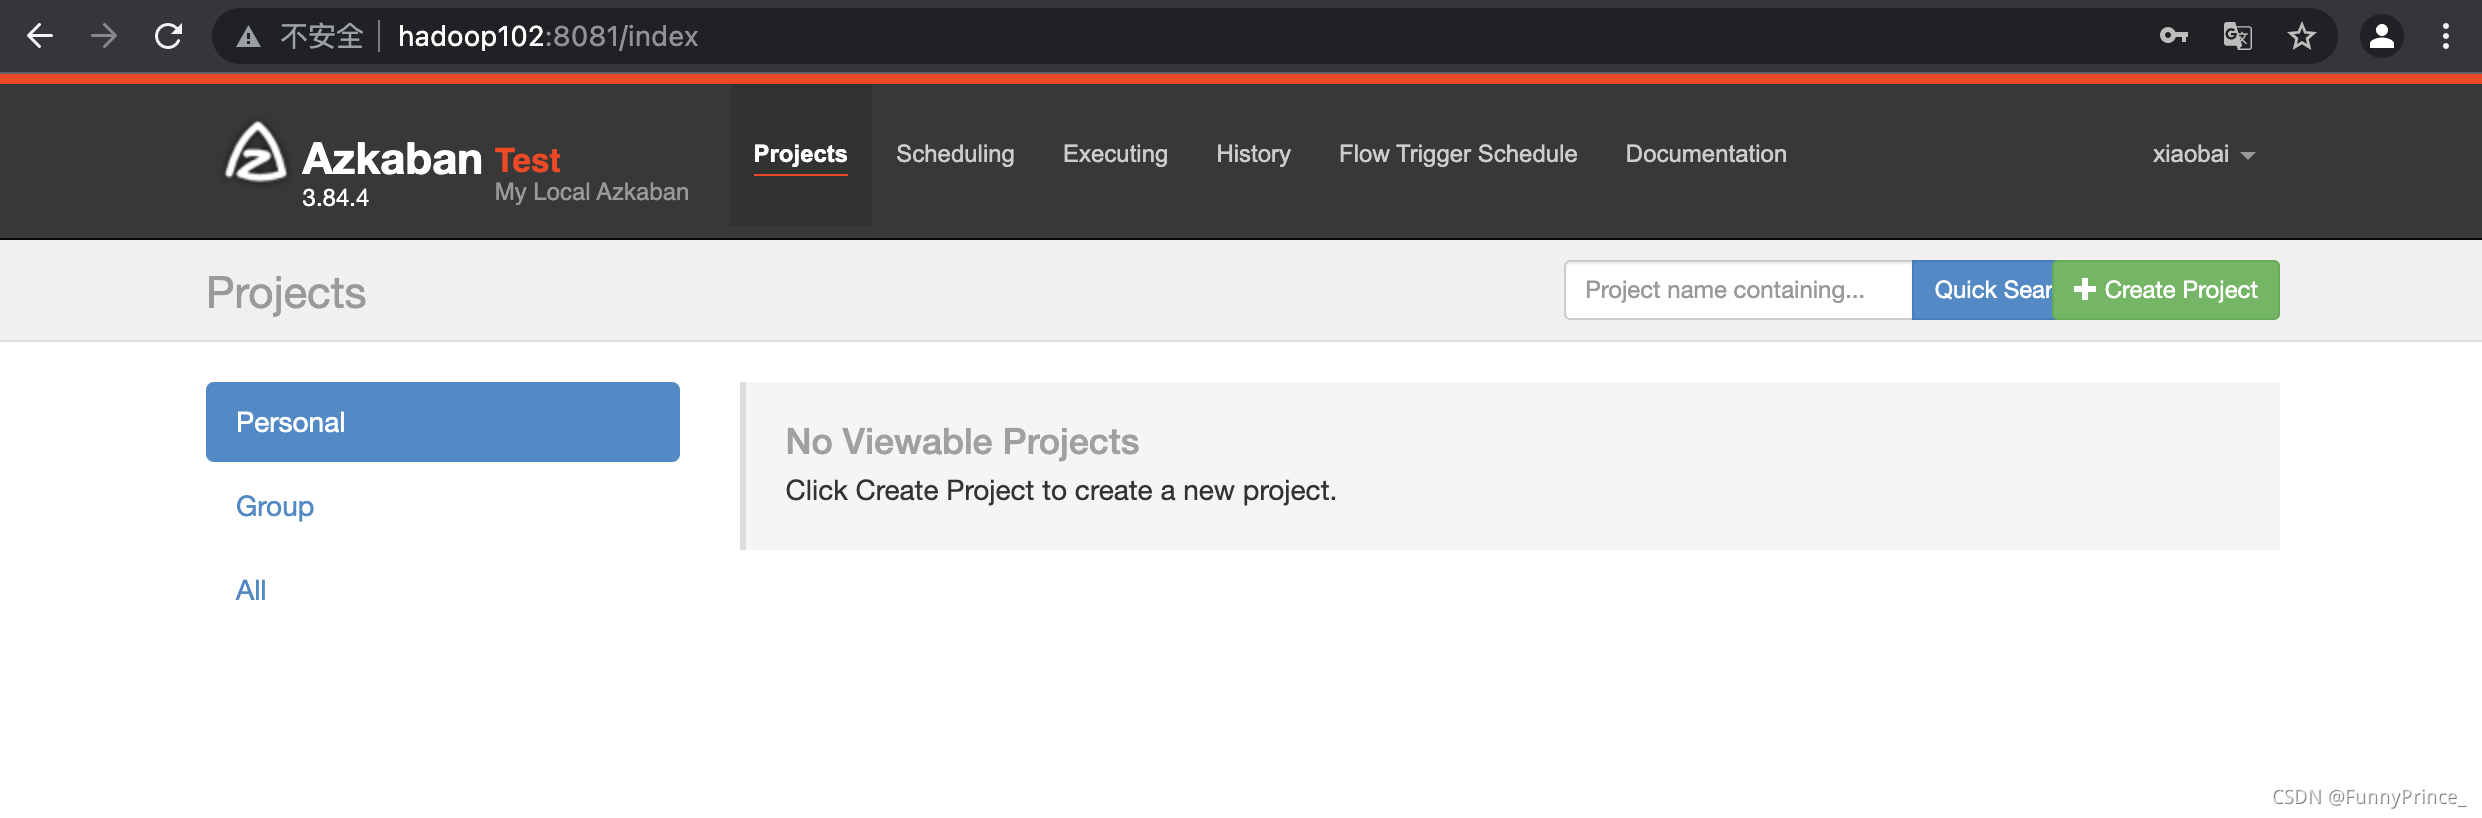Open the browser profile avatar
Screen dimensions: 2482x818
[2382, 37]
